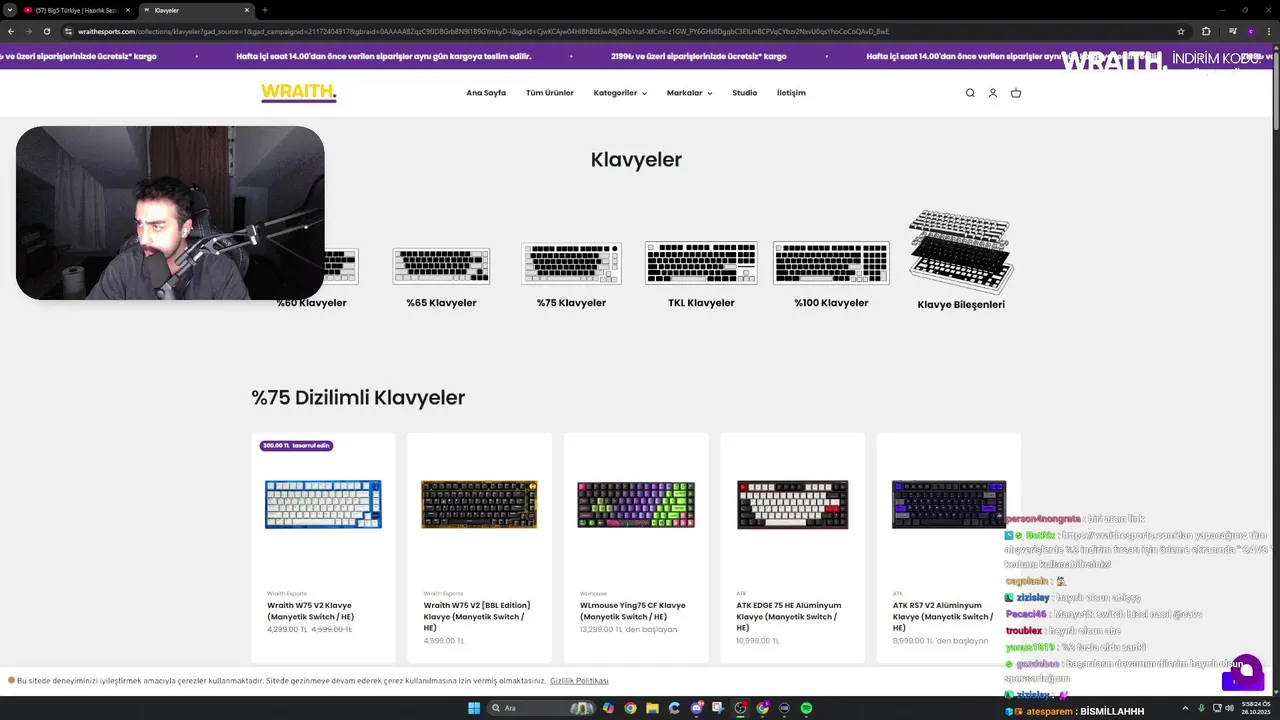The width and height of the screenshot is (1280, 720).
Task: Open Wraith W75 V2 Klavye title link
Action: pyautogui.click(x=311, y=611)
